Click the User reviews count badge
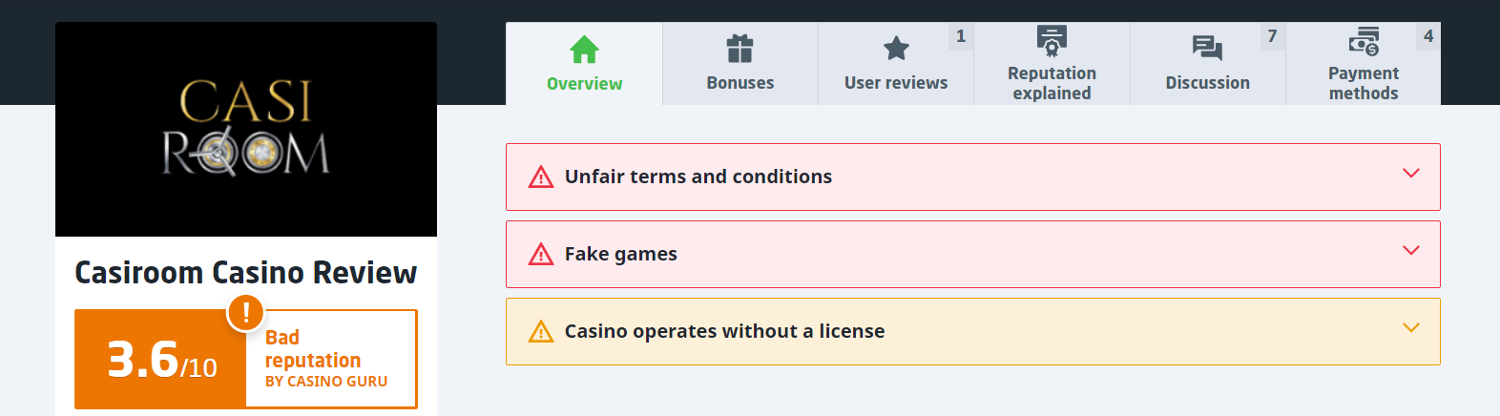This screenshot has height=416, width=1500. pos(961,37)
